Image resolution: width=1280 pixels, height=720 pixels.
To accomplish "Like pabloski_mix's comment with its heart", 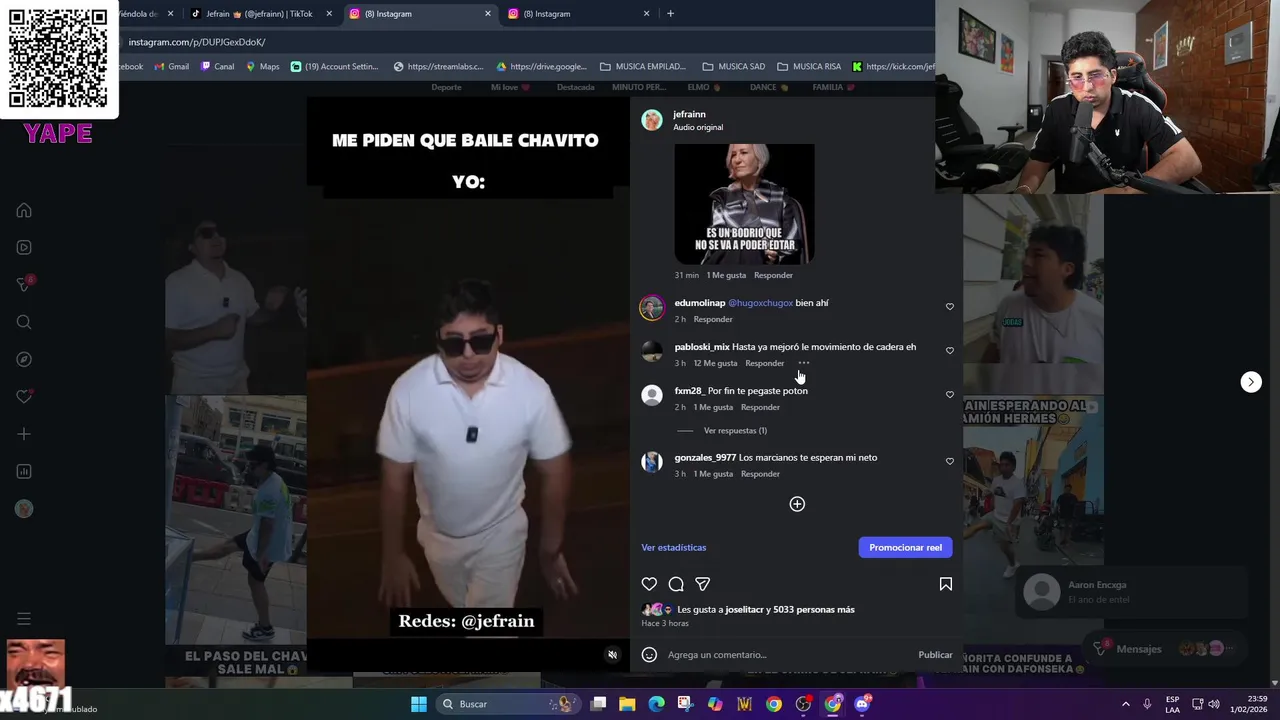I will 950,351.
